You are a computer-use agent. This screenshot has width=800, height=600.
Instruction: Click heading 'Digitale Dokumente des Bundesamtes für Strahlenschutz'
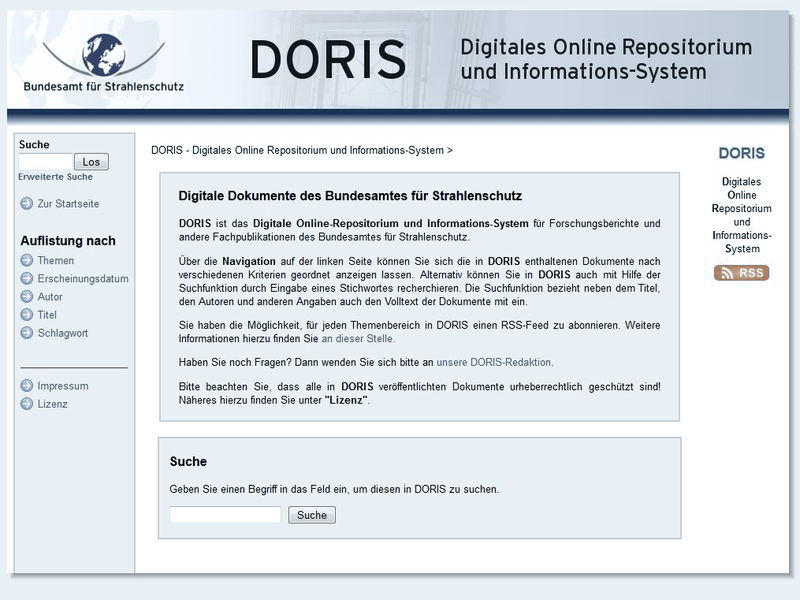click(x=350, y=196)
